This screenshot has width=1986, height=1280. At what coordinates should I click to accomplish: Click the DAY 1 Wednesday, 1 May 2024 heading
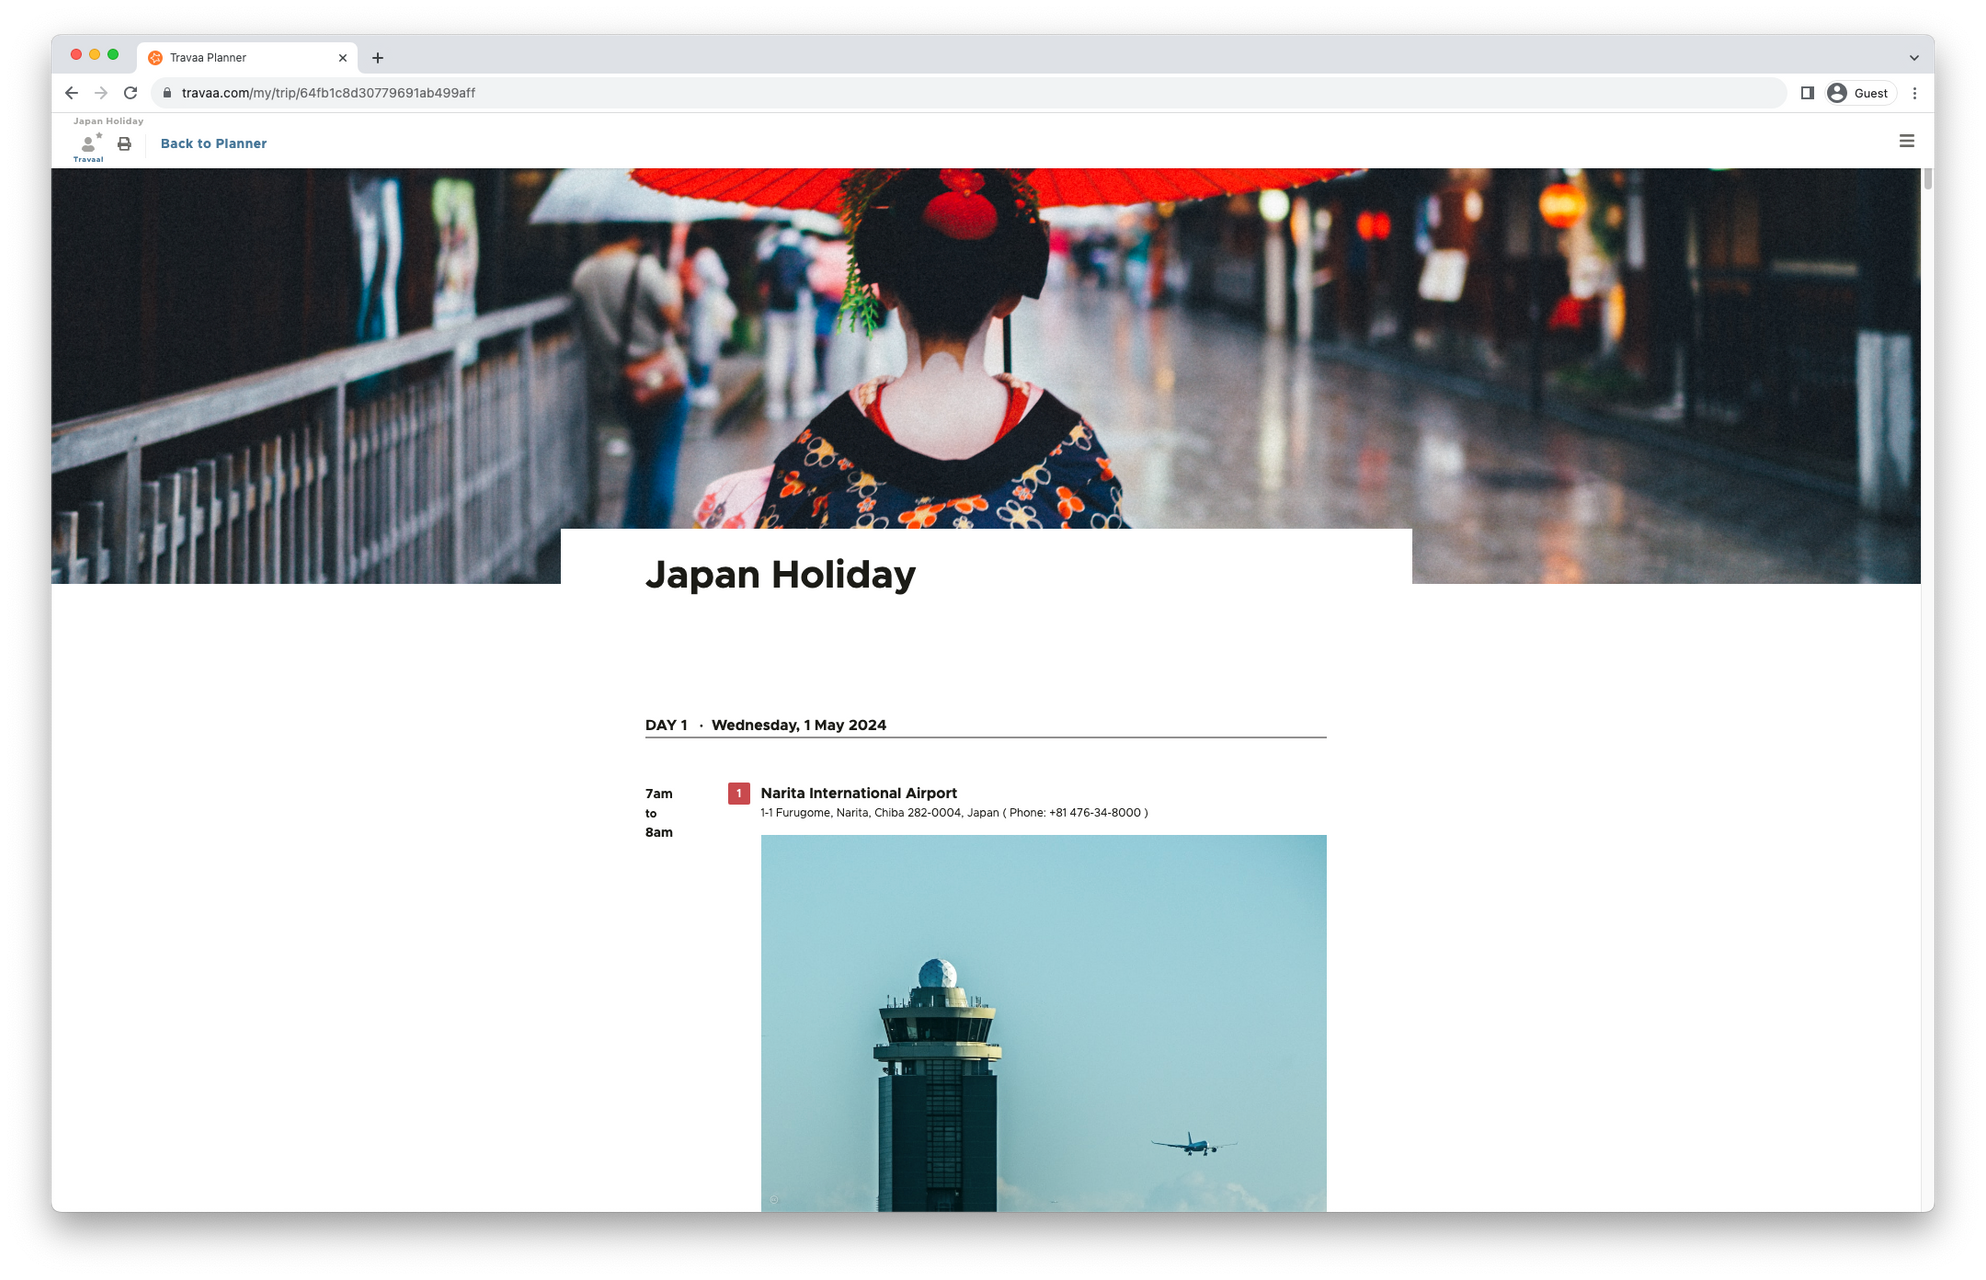(765, 725)
